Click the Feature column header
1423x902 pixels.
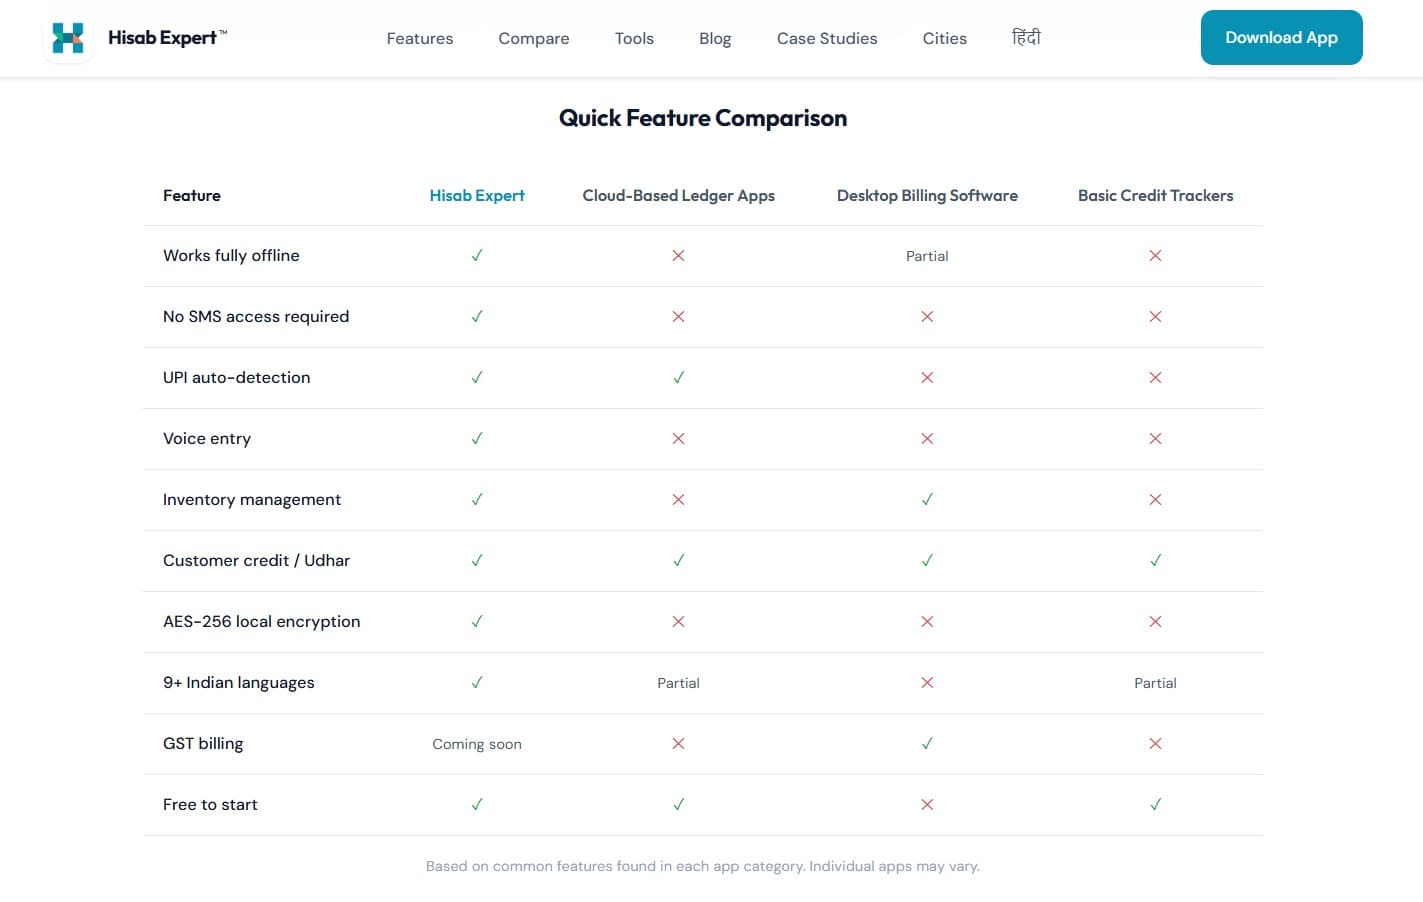[192, 195]
